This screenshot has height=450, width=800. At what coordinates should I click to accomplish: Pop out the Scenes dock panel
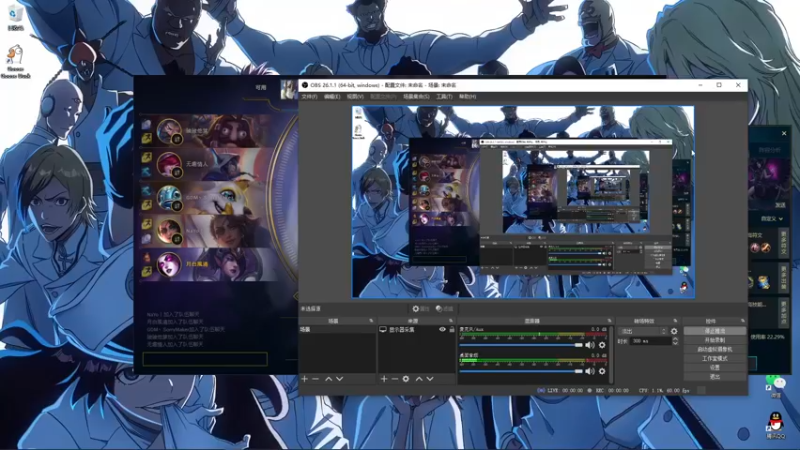(x=371, y=321)
